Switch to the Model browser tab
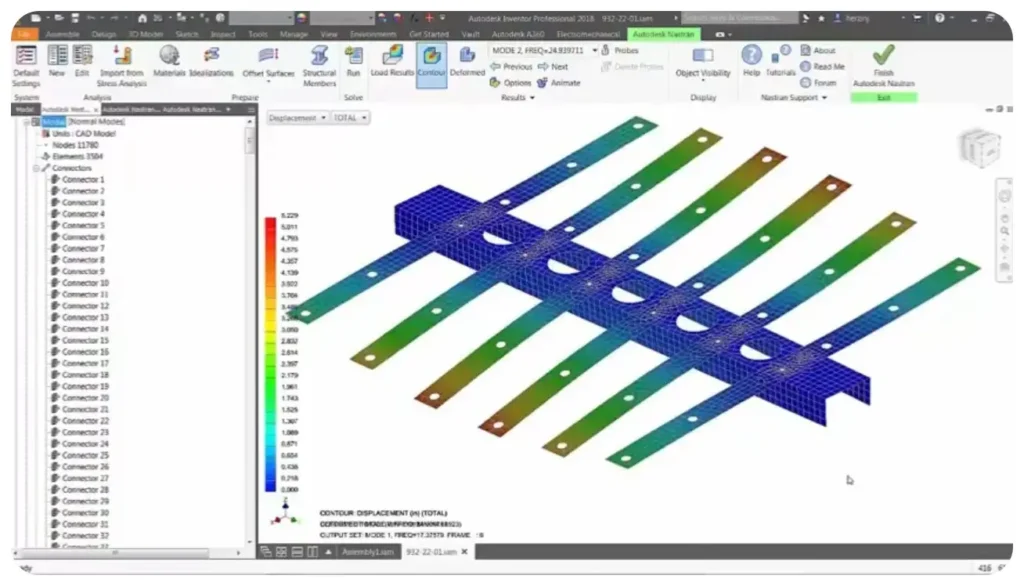Image resolution: width=1024 pixels, height=586 pixels. pyautogui.click(x=25, y=109)
